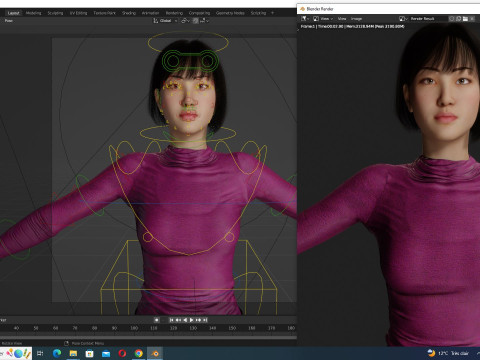Open the Global transform orientation dropdown

(165, 21)
